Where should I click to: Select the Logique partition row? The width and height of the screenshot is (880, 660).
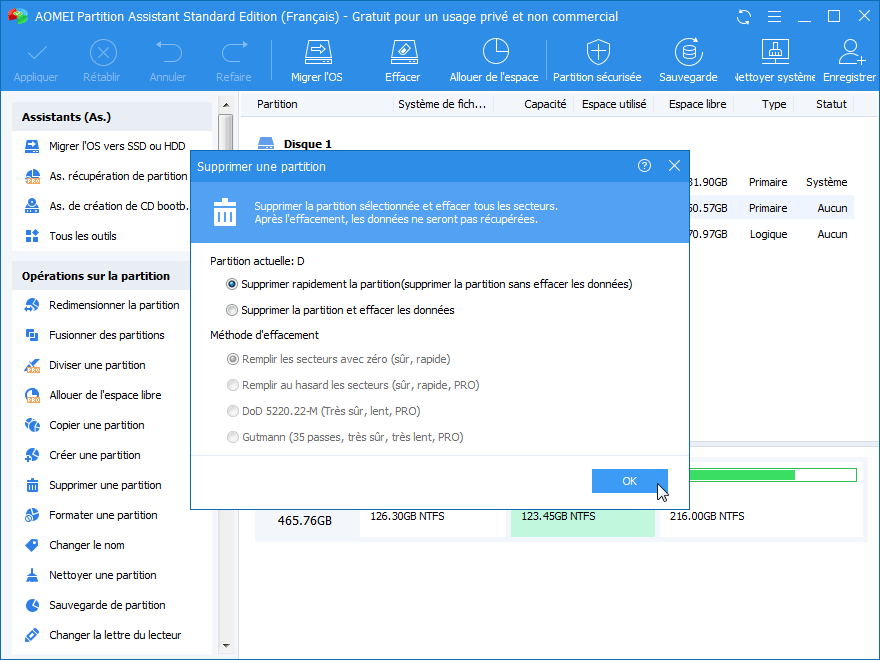(x=772, y=235)
